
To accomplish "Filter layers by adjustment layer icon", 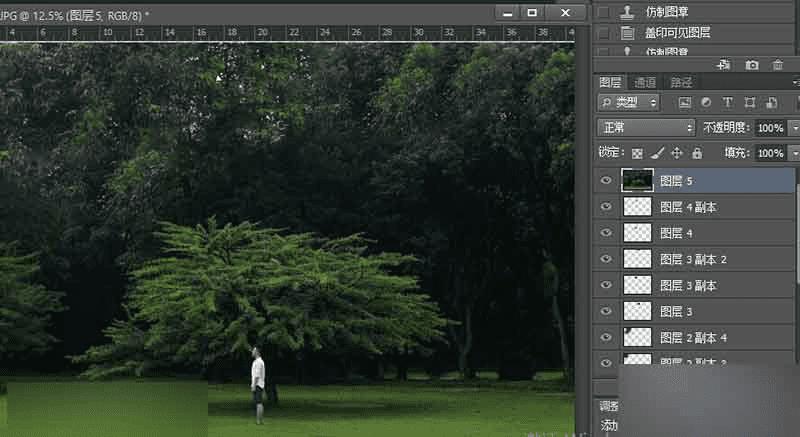I will pyautogui.click(x=706, y=102).
